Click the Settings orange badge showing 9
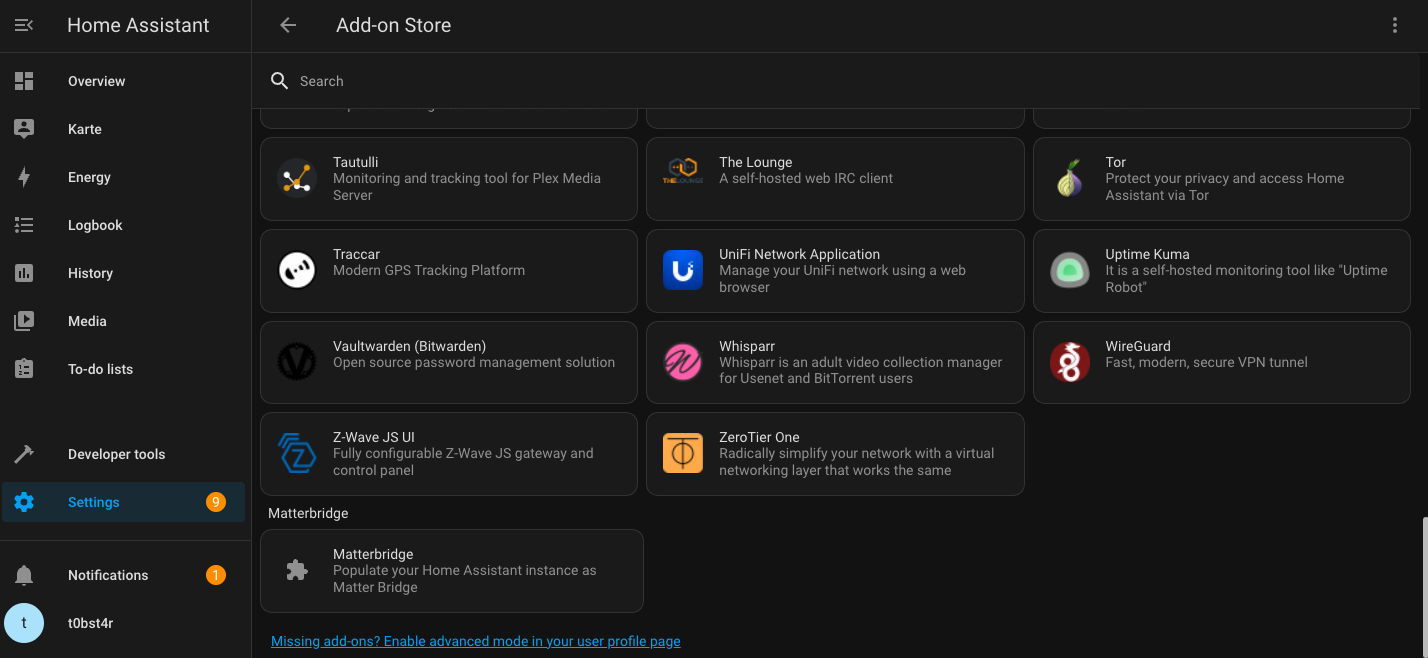The image size is (1428, 658). coord(216,502)
